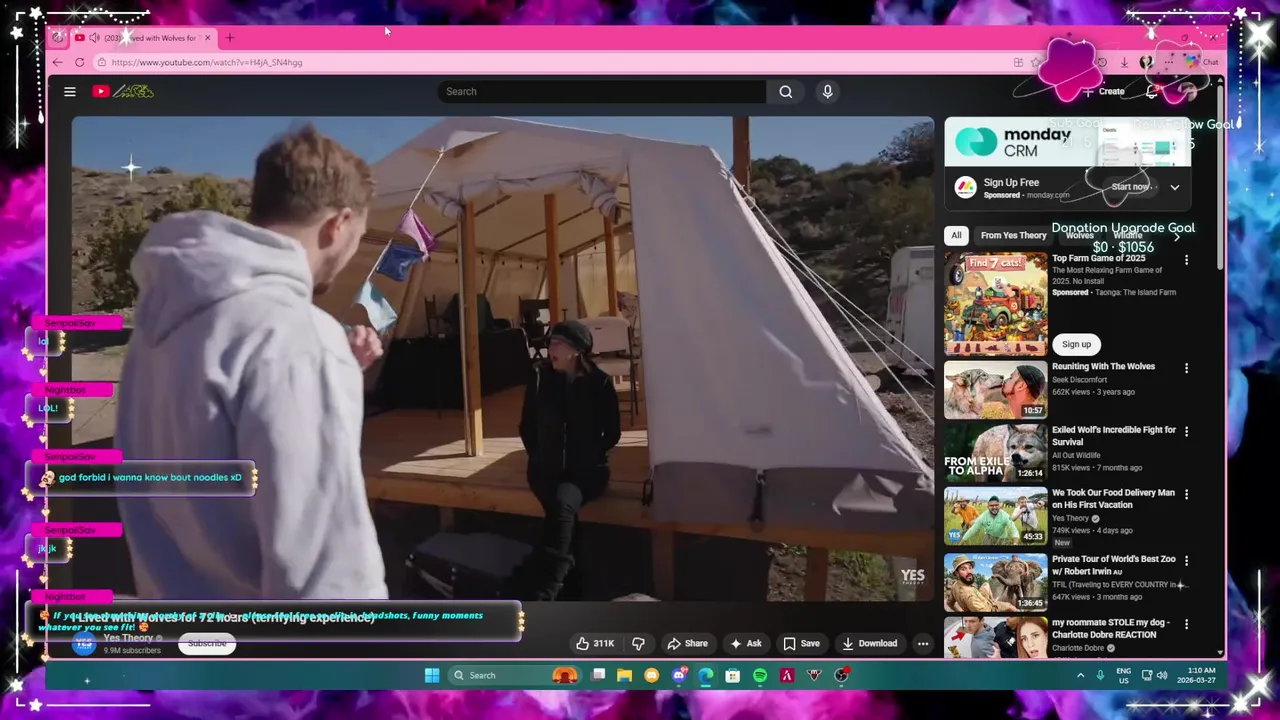Open the Food Delivery Man video thumbnail
This screenshot has height=720, width=1280.
pyautogui.click(x=996, y=516)
